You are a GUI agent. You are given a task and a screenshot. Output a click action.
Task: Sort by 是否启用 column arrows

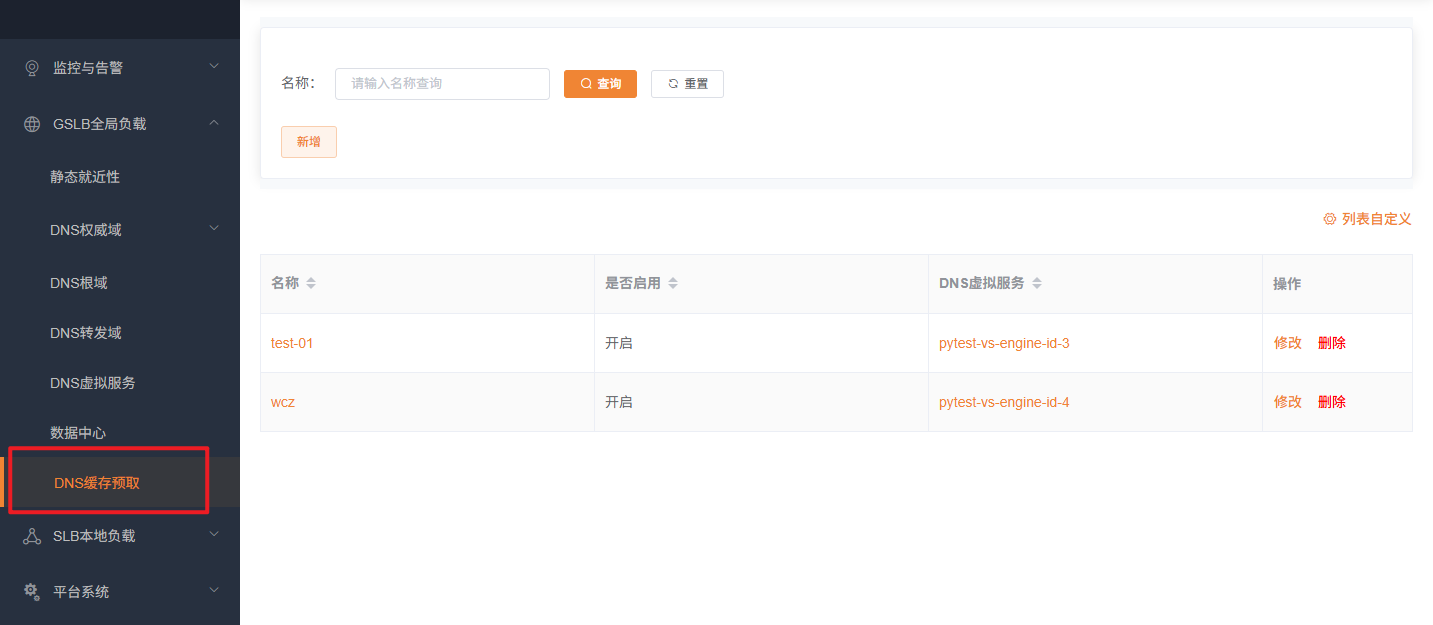(673, 284)
